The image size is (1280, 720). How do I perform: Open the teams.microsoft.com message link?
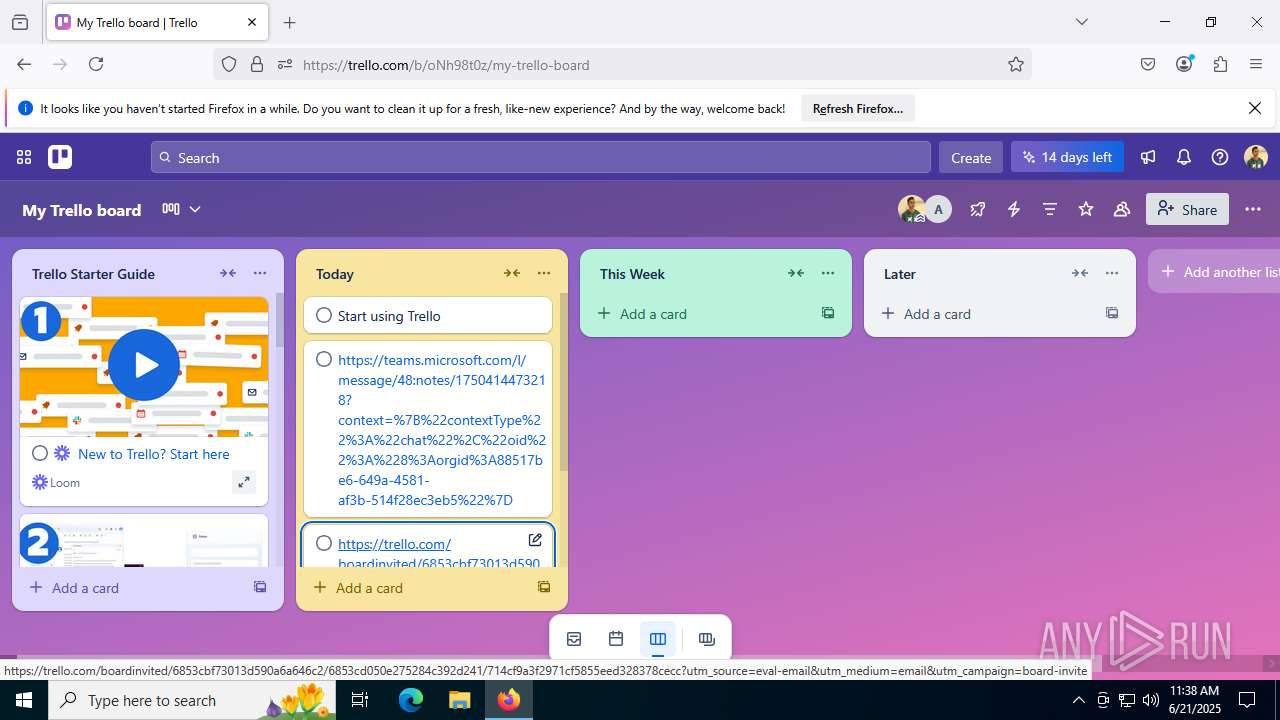[442, 430]
